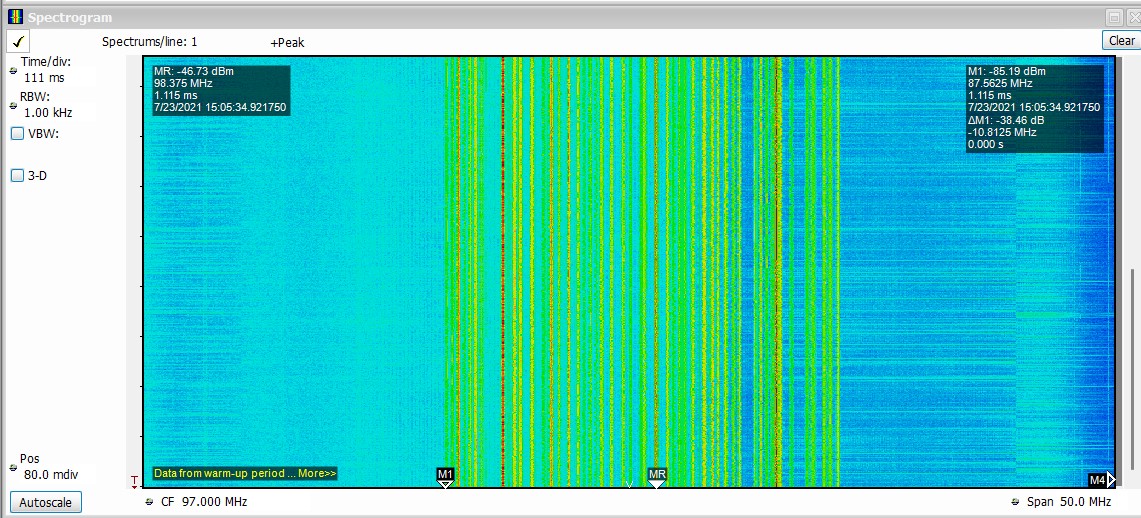The image size is (1141, 518).
Task: Click the Pos knob icon
Action: pos(12,467)
